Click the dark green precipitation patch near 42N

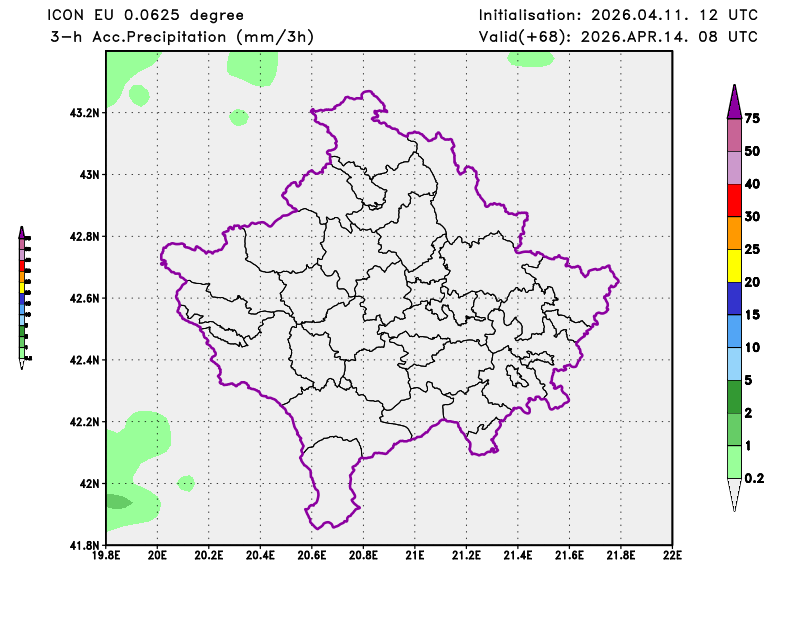click(117, 501)
